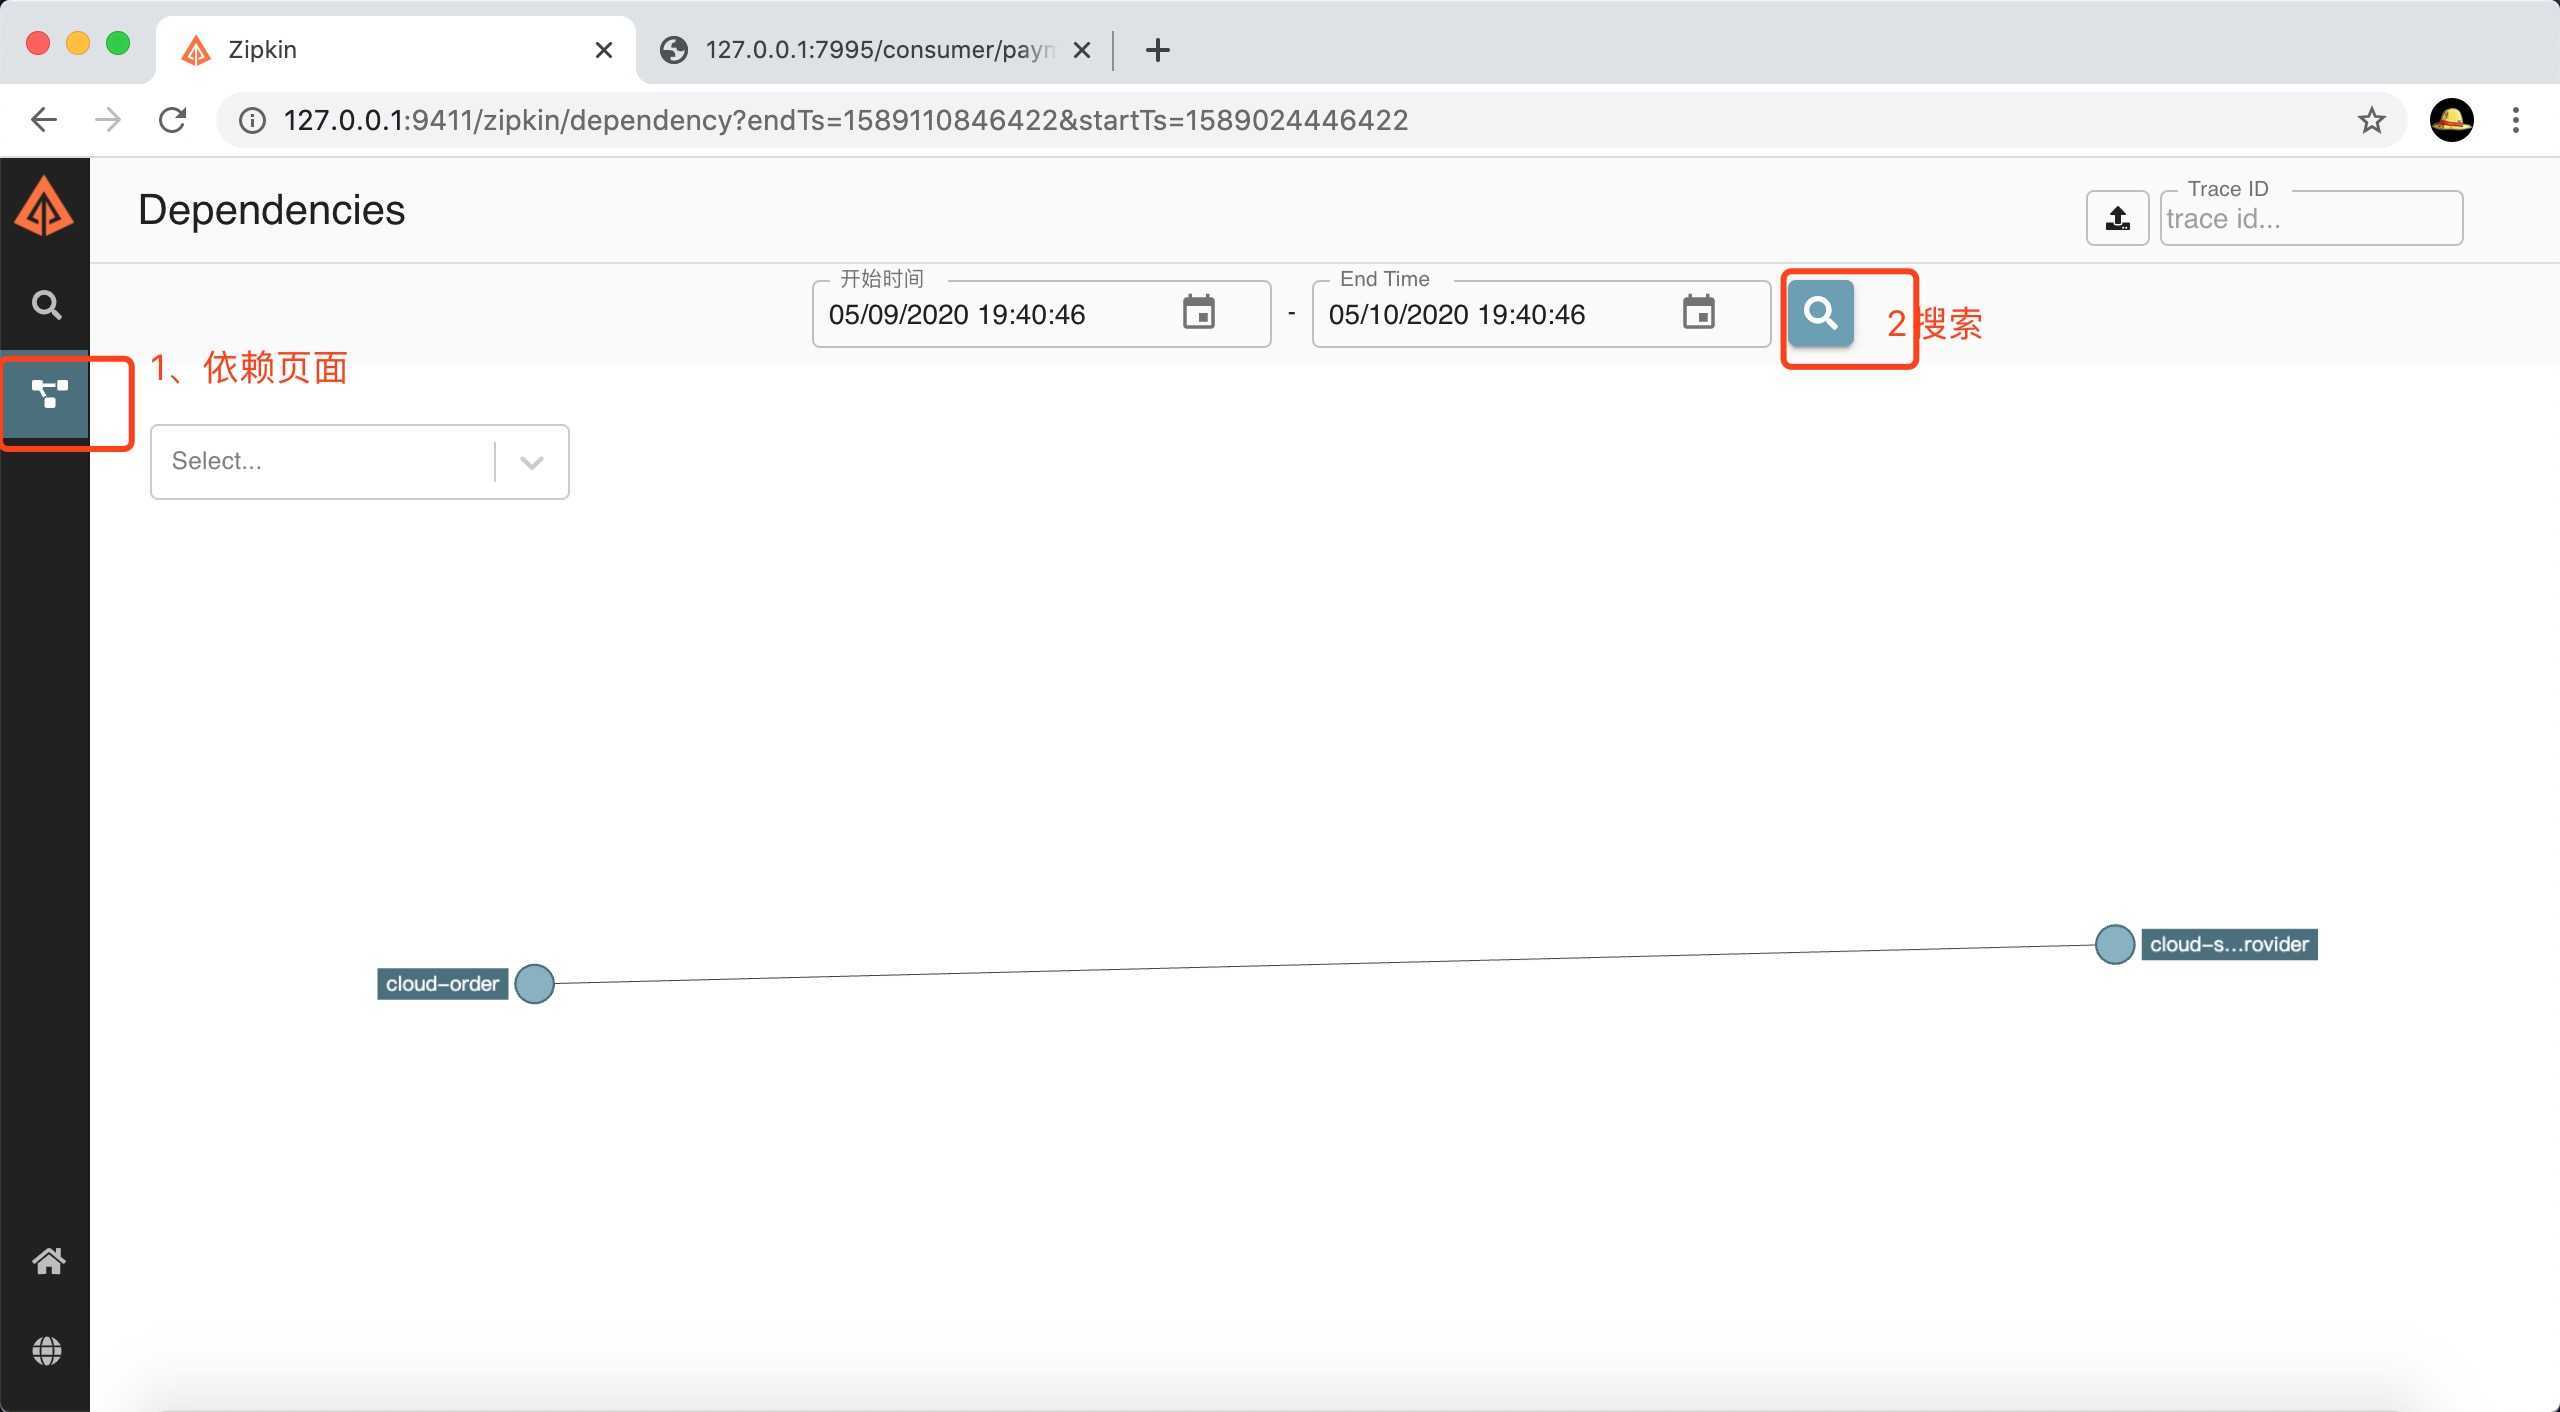Close the 127.0.0.1:7995 consumer tab
The image size is (2560, 1412).
click(x=1082, y=50)
